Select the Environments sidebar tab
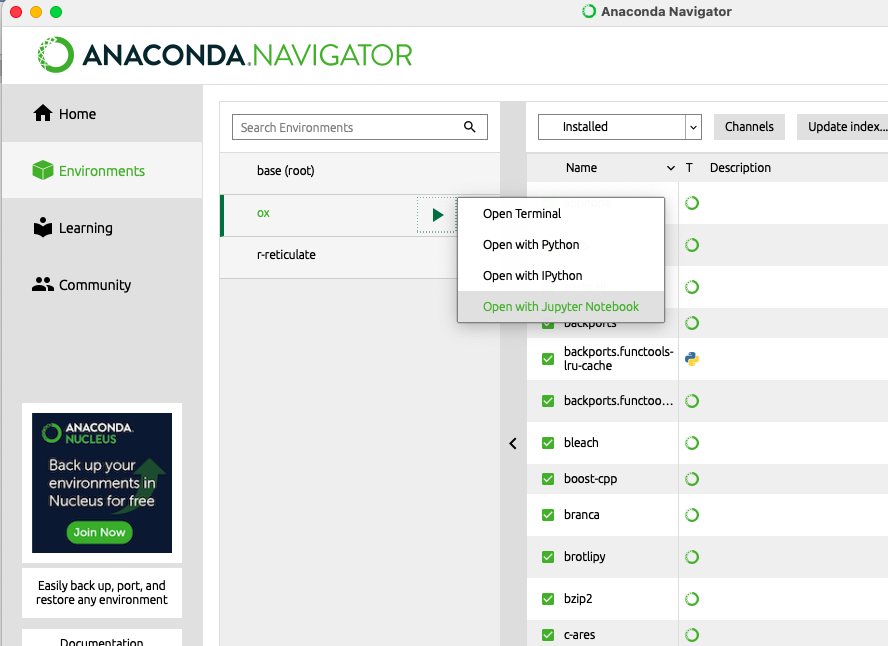The width and height of the screenshot is (888, 646). [x=102, y=170]
